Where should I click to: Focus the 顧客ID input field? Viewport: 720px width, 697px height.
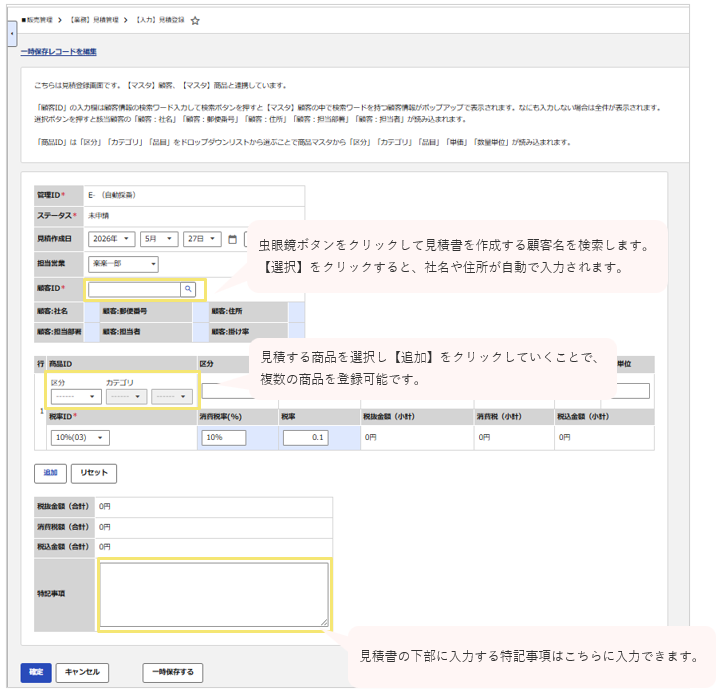point(135,289)
